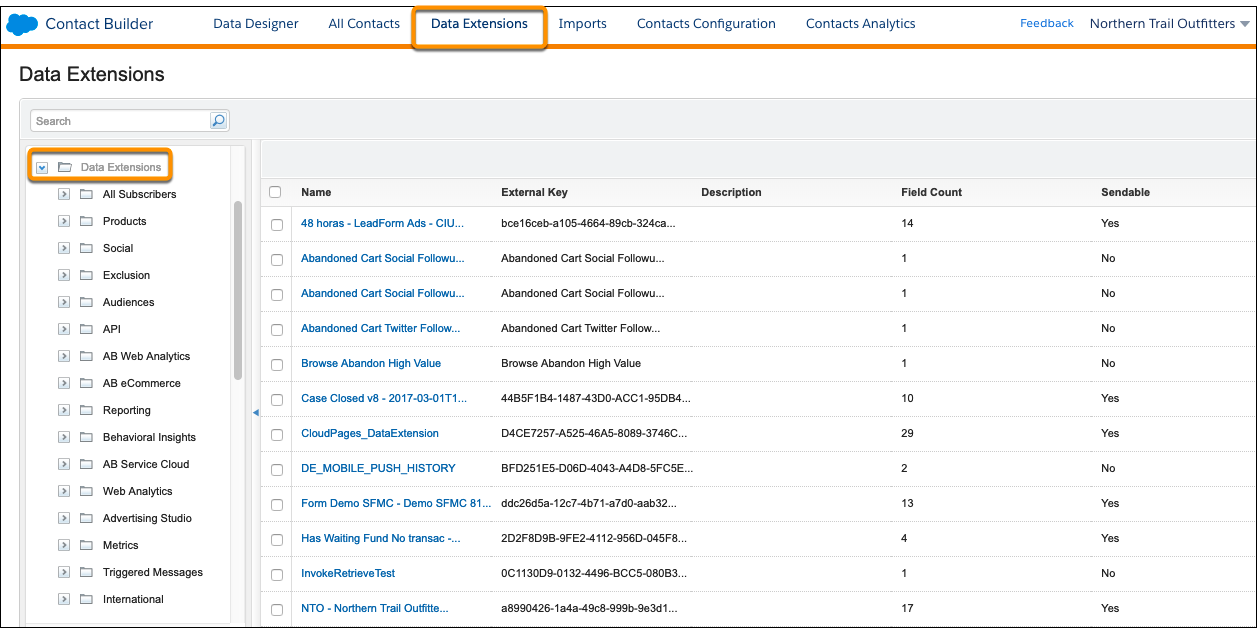The width and height of the screenshot is (1257, 628).
Task: Click the AB Service Cloud folder icon
Action: 86,464
